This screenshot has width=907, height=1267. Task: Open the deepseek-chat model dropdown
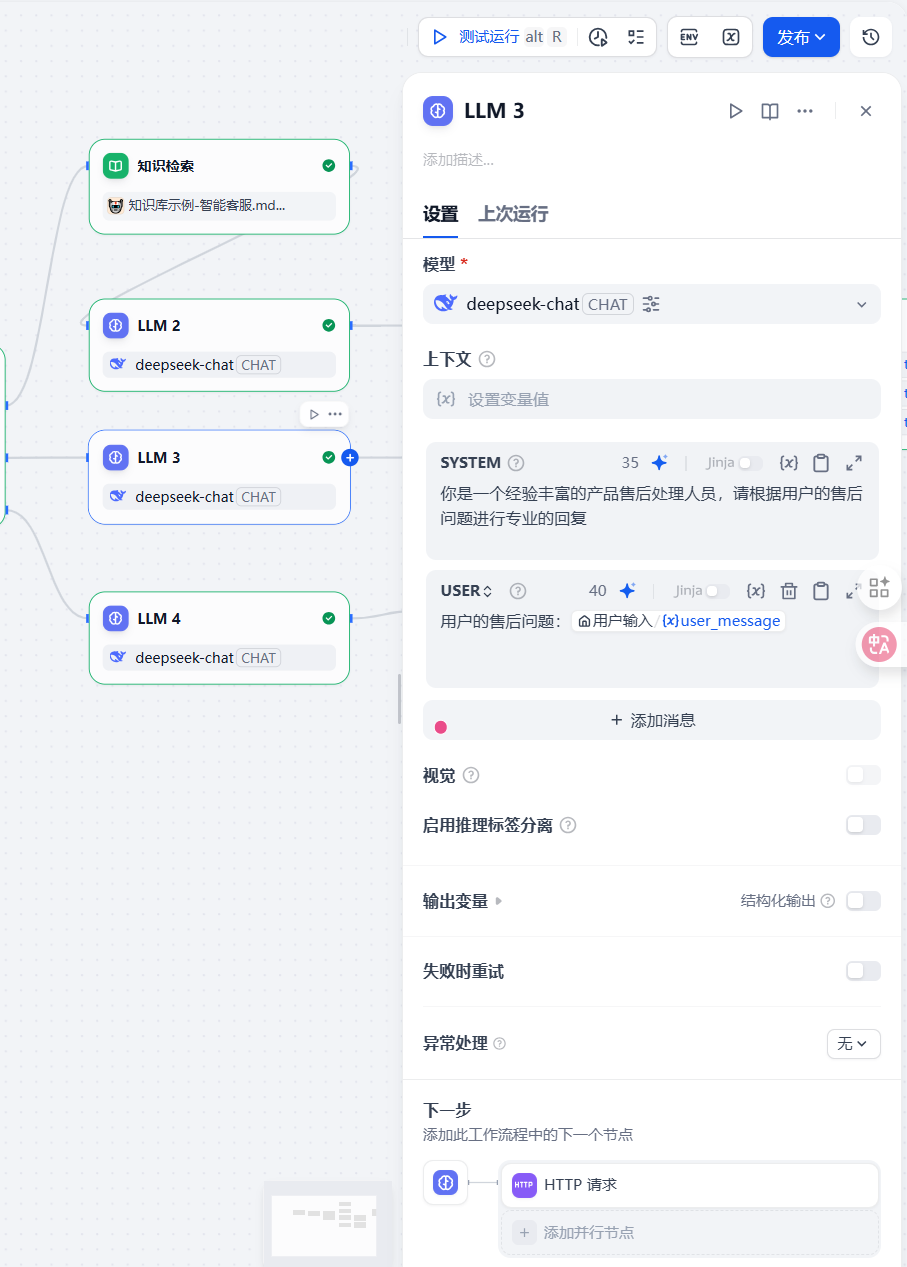coord(862,304)
